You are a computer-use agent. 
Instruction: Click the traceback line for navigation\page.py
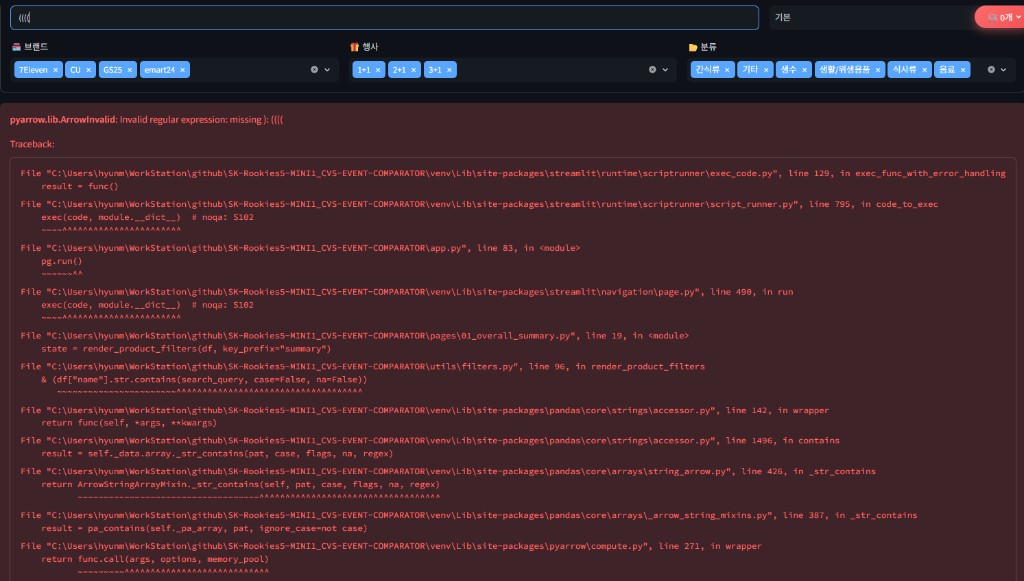click(x=407, y=292)
